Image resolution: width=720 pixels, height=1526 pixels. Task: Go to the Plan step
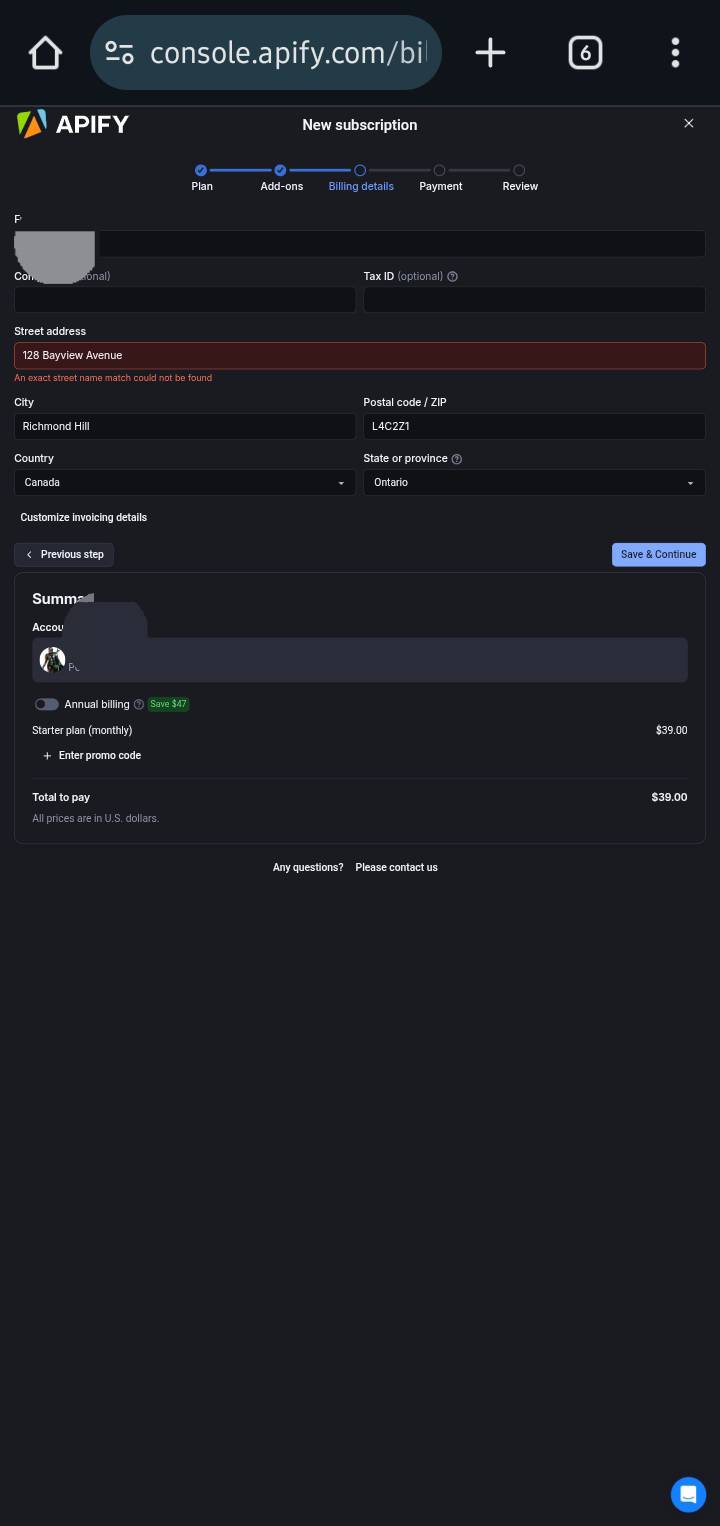click(x=201, y=178)
